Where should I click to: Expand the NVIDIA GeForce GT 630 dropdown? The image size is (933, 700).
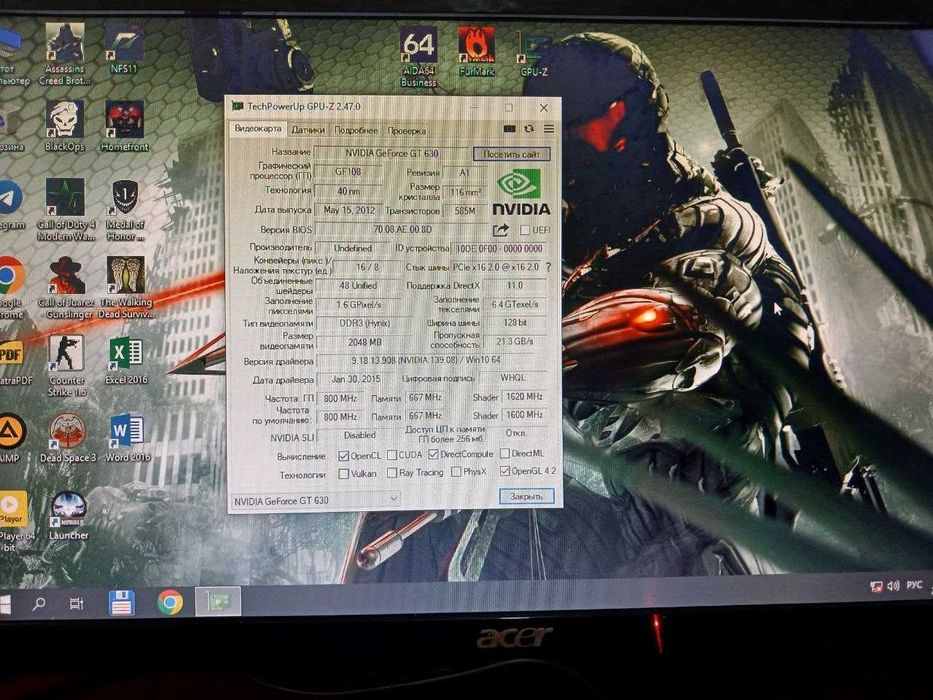(x=393, y=498)
